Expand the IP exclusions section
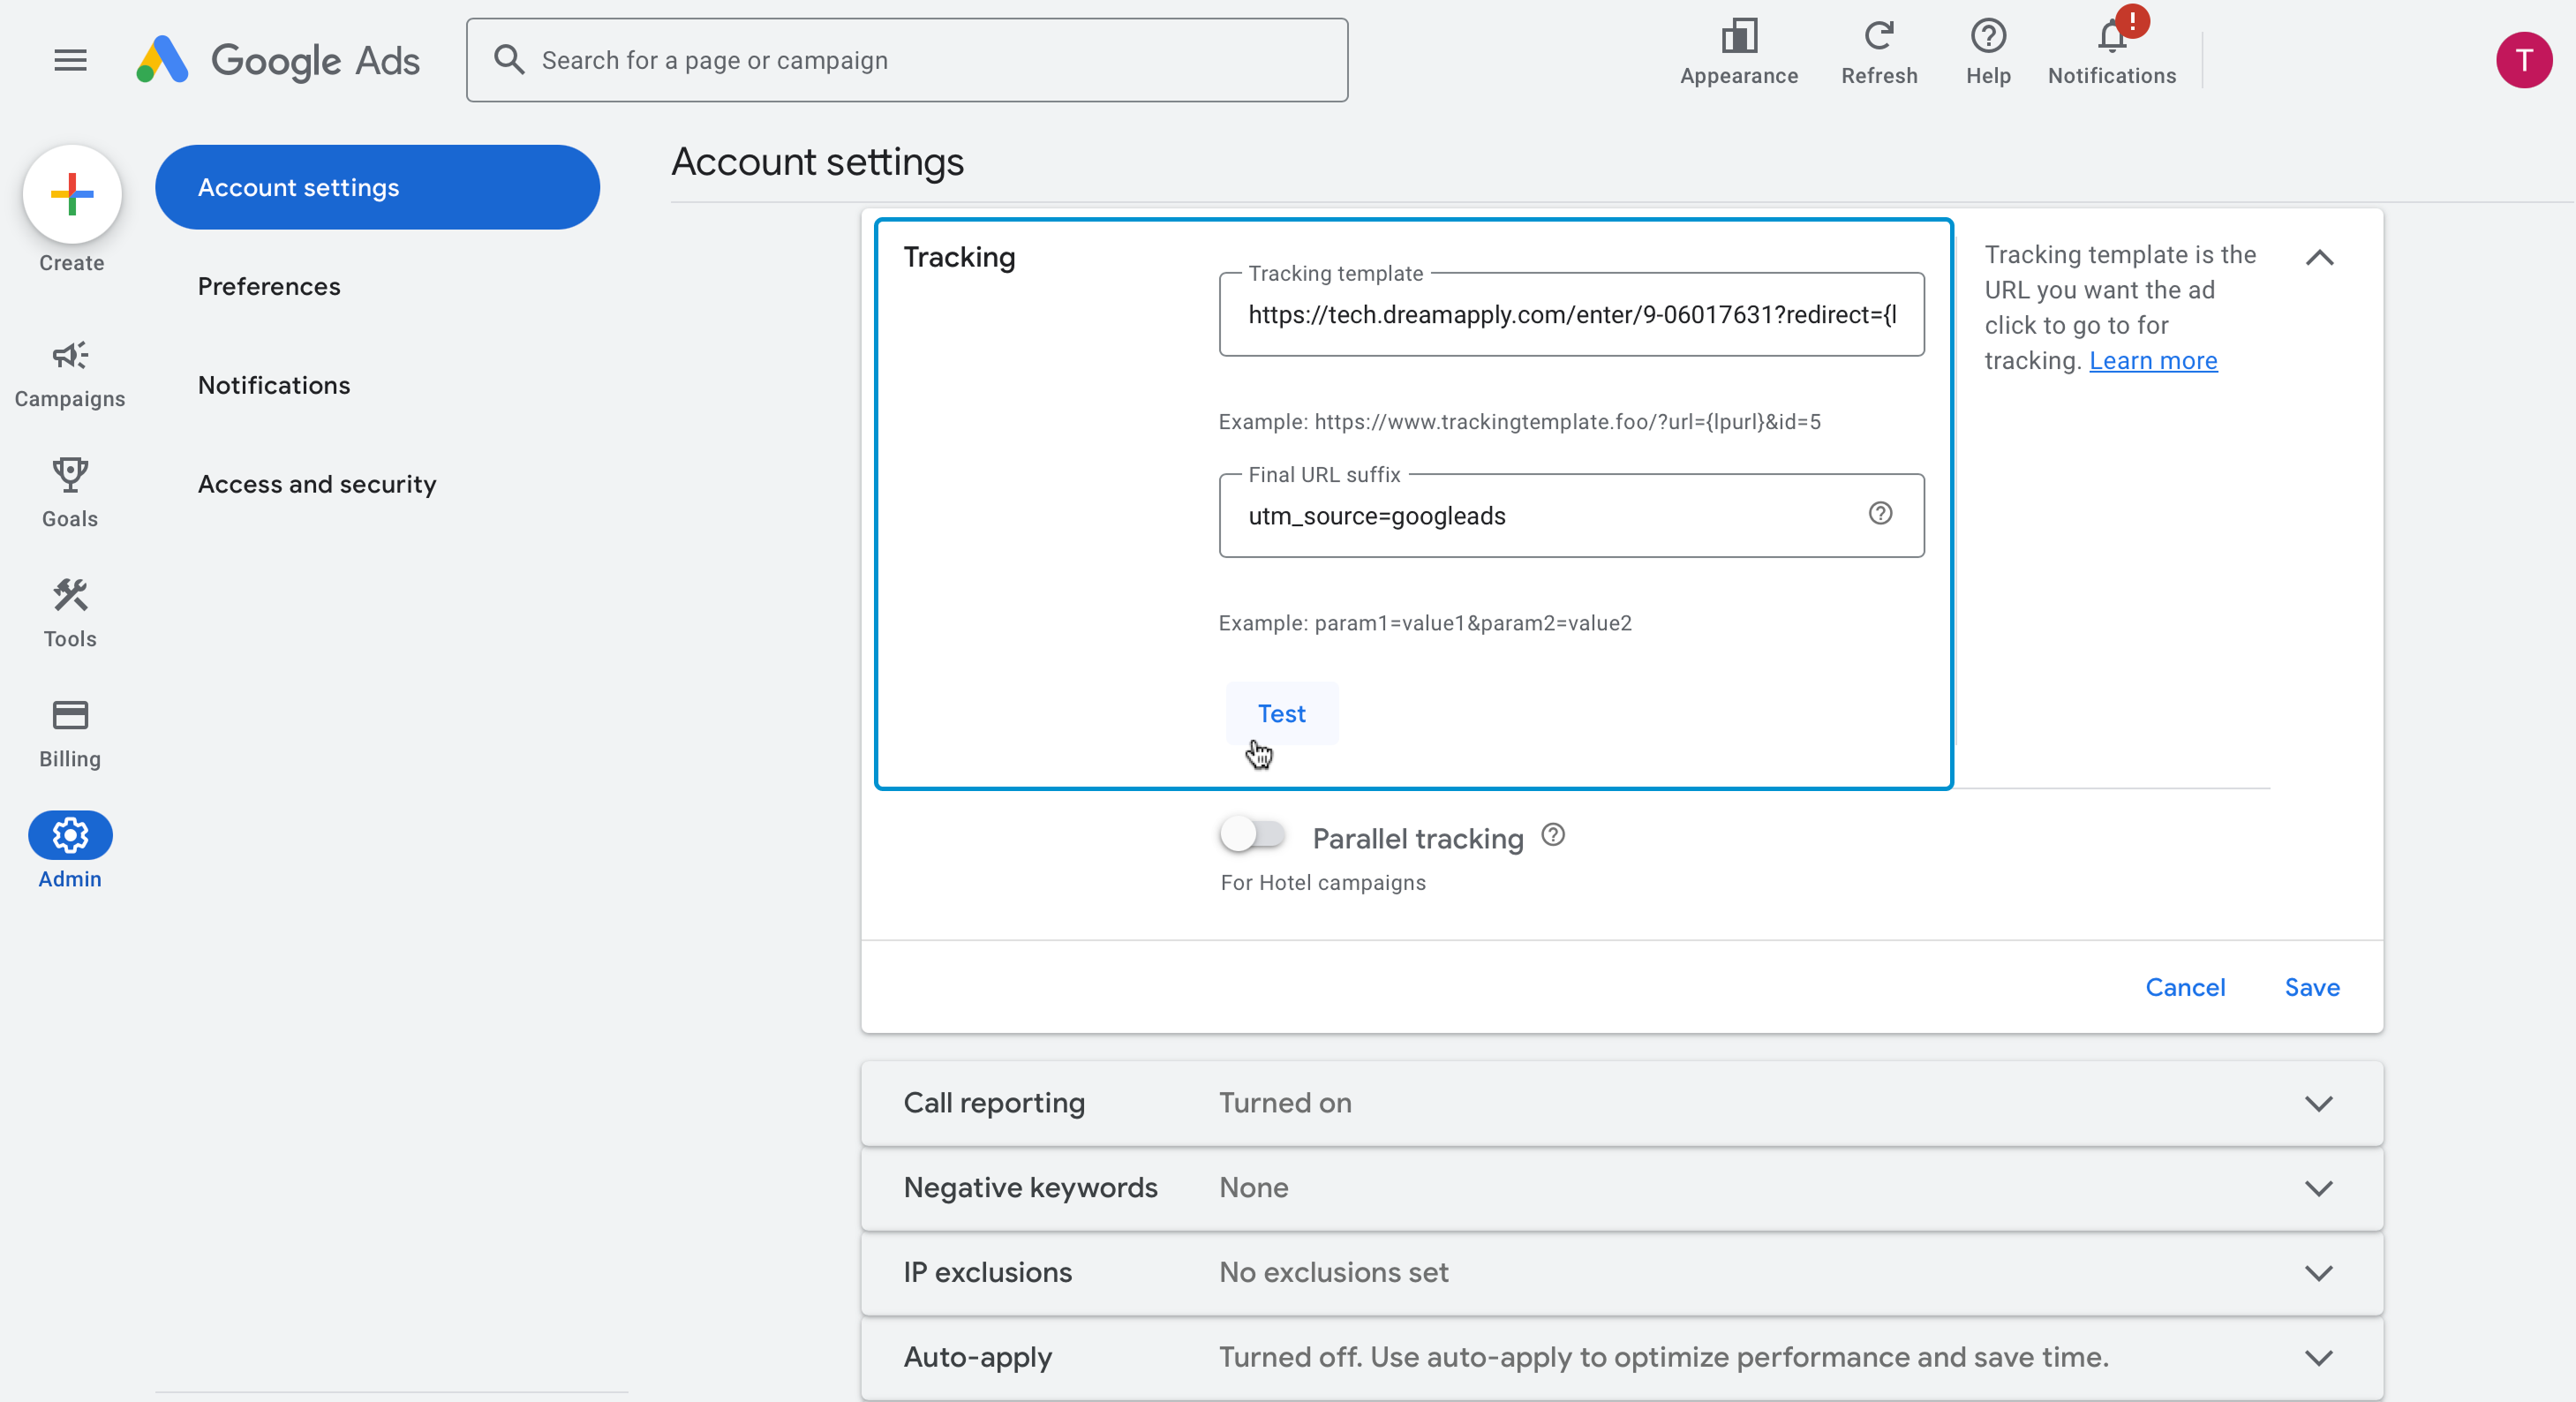 tap(2319, 1274)
